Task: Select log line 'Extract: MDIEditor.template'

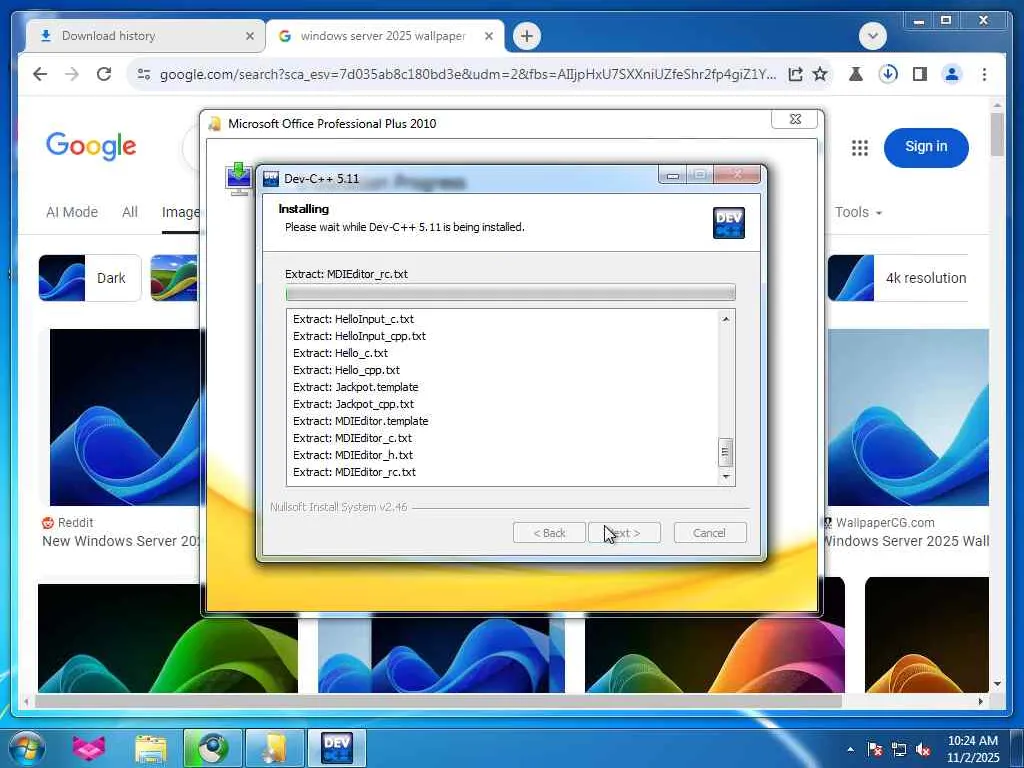Action: (x=360, y=421)
